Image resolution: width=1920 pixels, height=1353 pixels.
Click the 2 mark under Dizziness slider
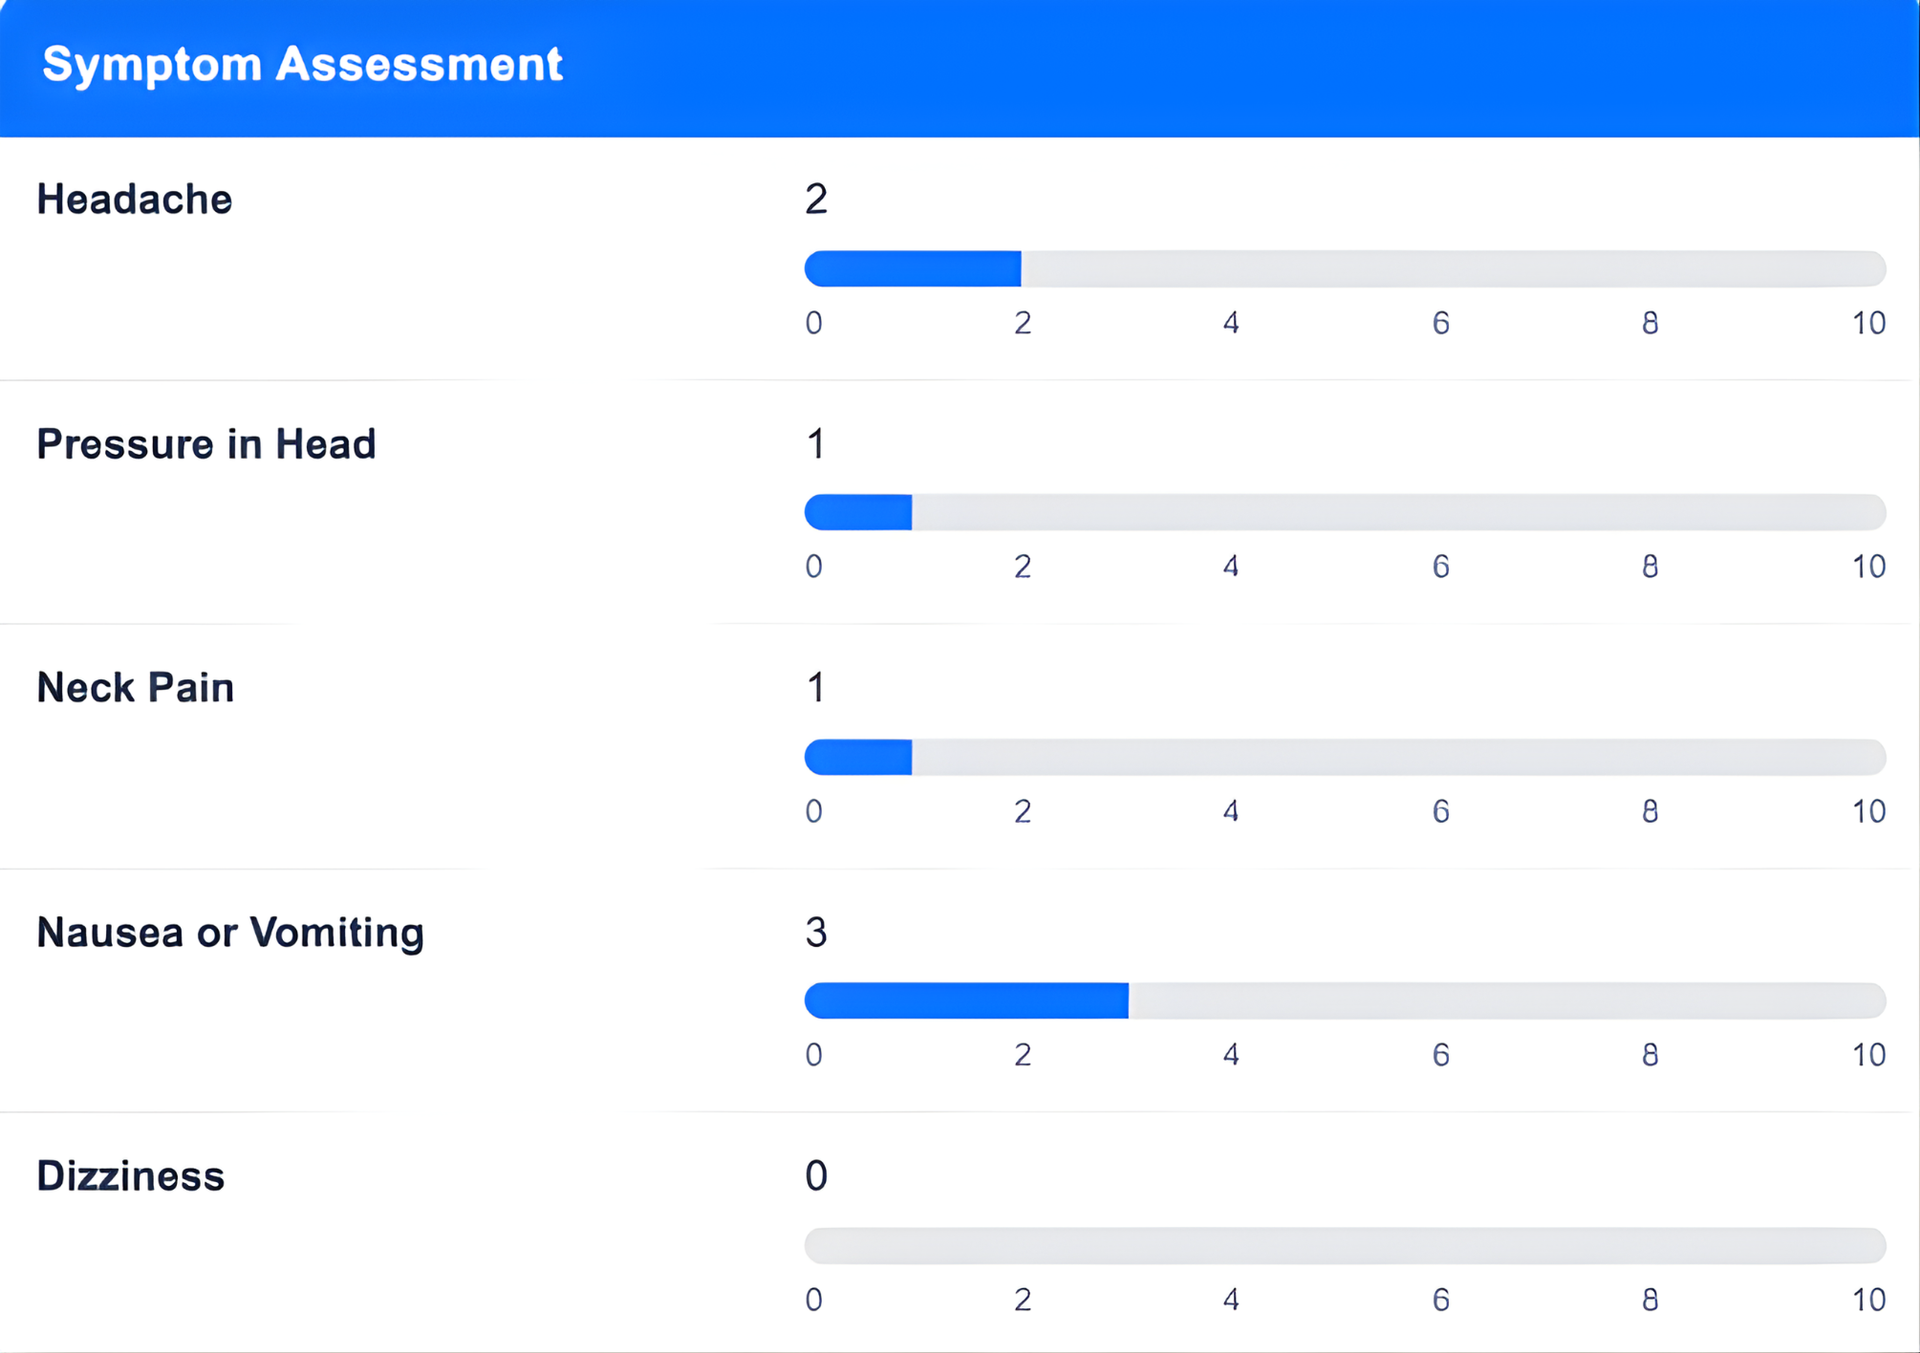coord(1022,1300)
